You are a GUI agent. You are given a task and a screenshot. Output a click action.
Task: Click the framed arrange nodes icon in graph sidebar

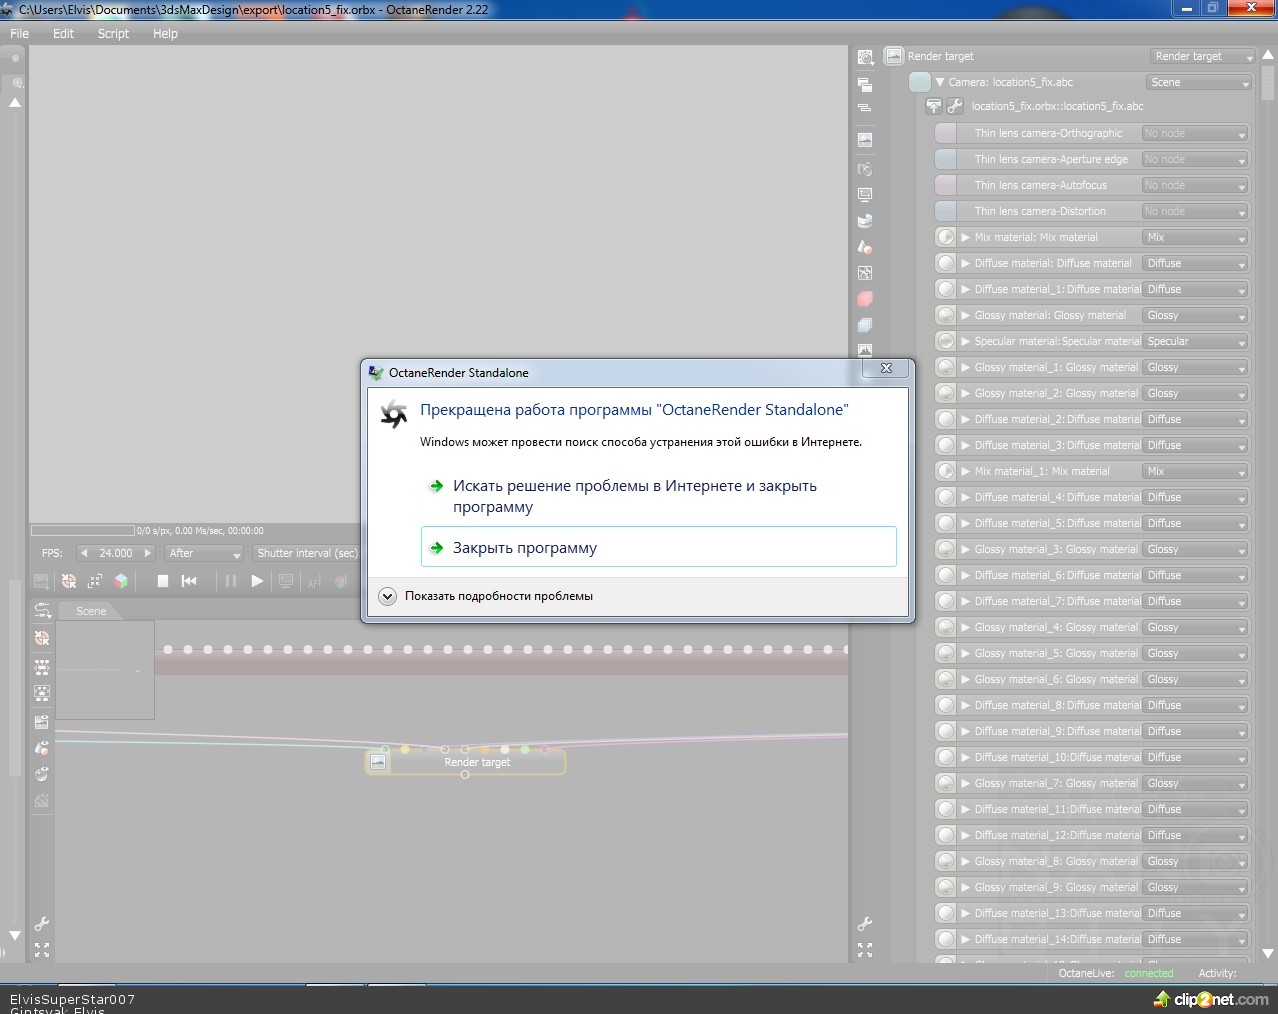point(42,693)
